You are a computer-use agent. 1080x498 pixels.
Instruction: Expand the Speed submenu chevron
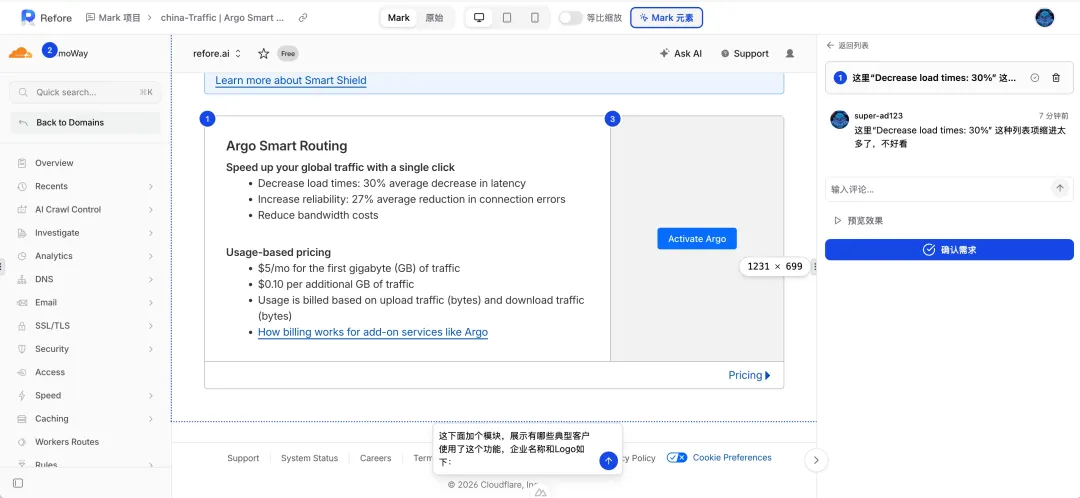pos(150,395)
